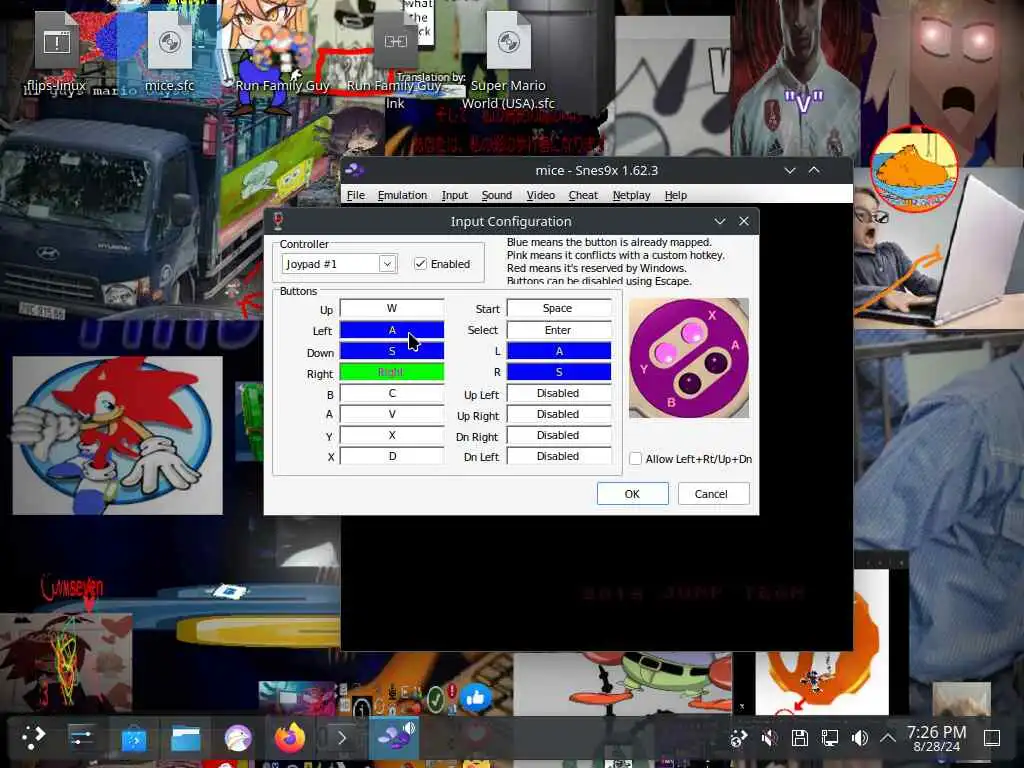1024x768 pixels.
Task: Open the removable disk tray icon
Action: click(x=799, y=738)
